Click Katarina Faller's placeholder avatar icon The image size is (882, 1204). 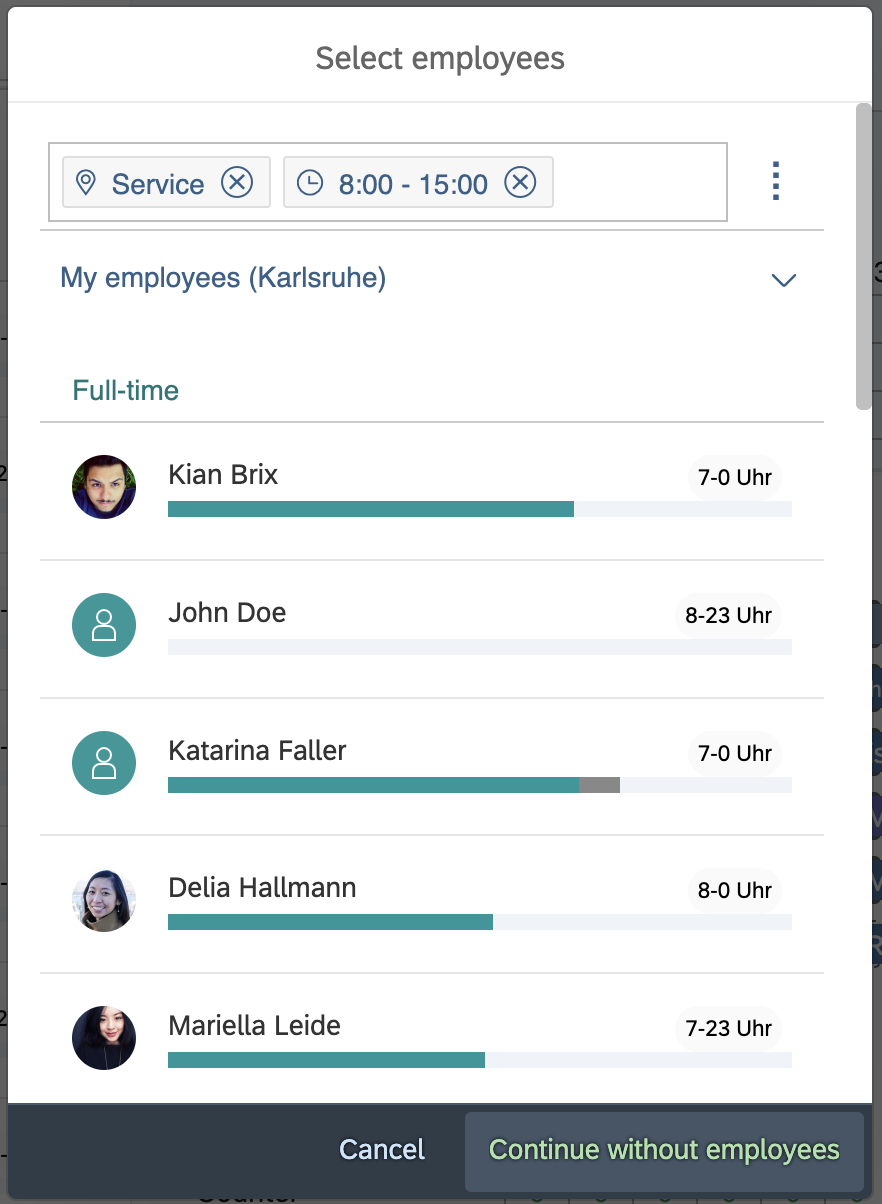pos(104,763)
